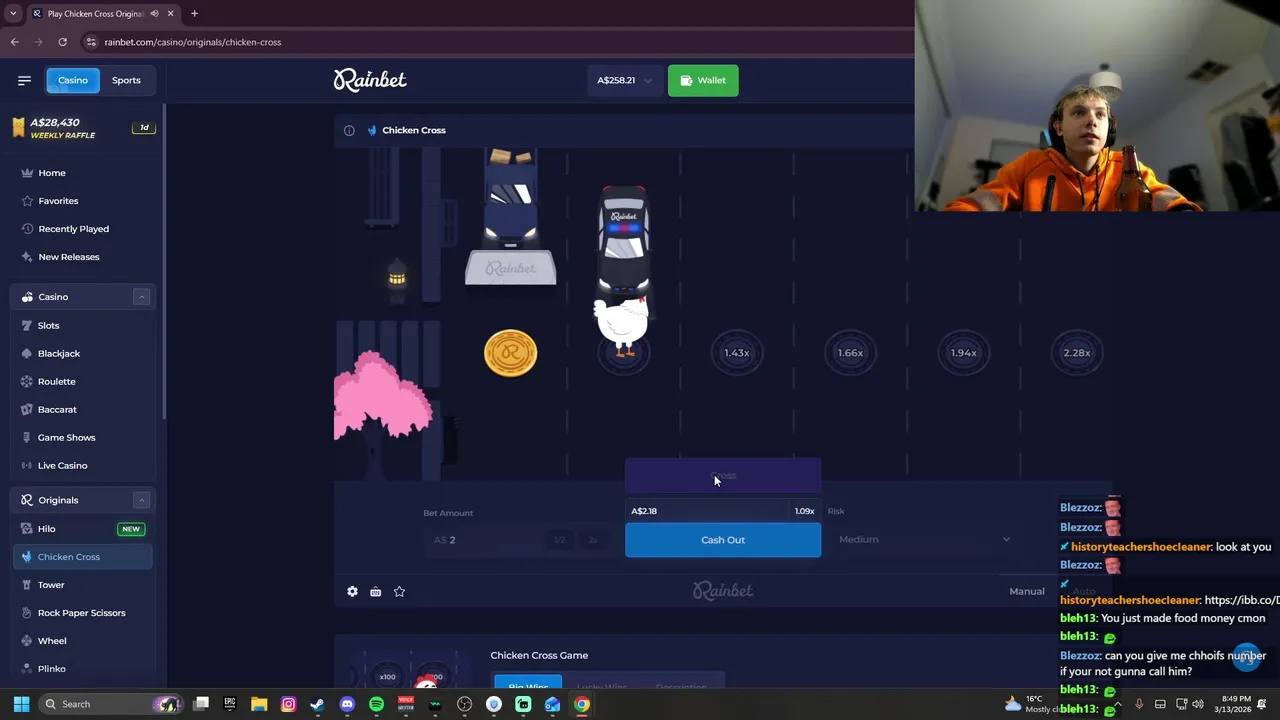Open the Wallet
This screenshot has height=720, width=1280.
coord(703,80)
